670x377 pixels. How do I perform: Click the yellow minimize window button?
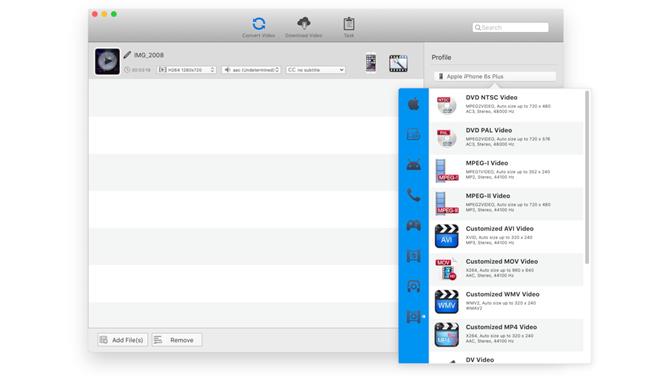pos(104,14)
